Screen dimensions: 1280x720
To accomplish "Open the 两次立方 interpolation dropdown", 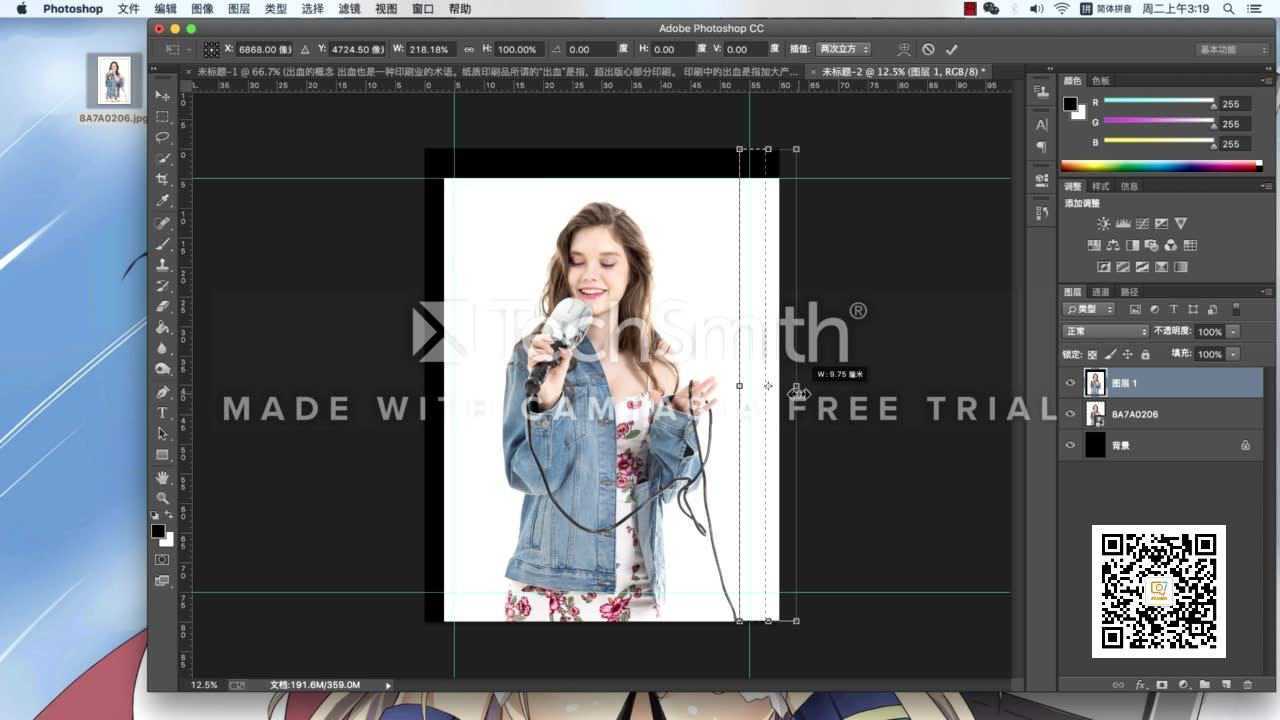I will pos(843,49).
